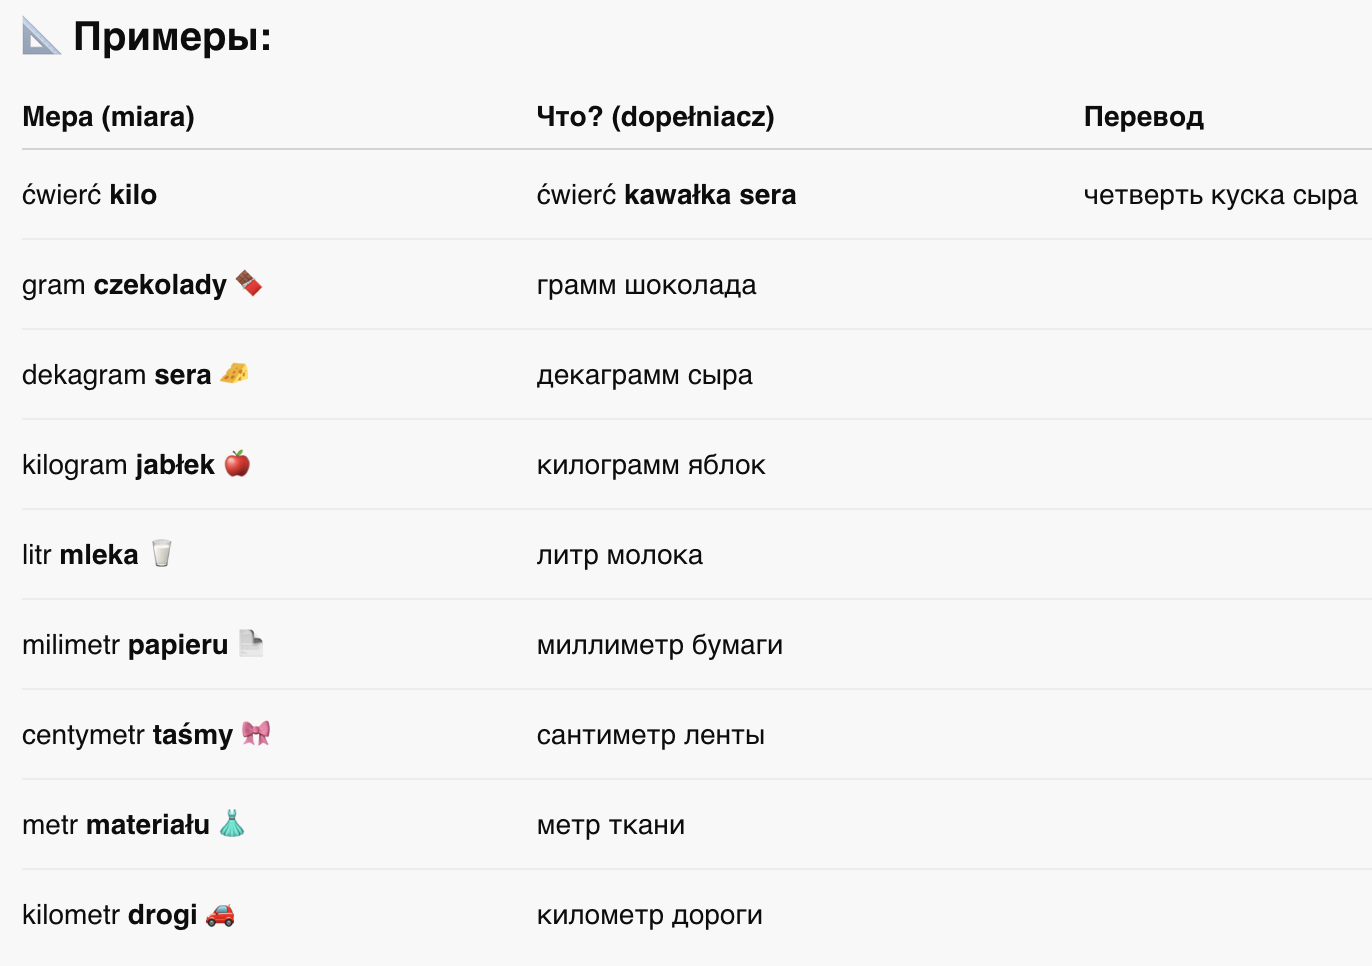Click the teal dress emoji

[232, 824]
